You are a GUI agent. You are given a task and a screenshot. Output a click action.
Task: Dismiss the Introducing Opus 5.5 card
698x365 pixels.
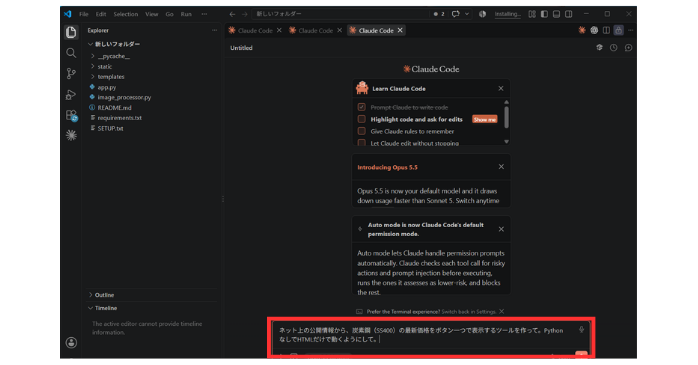(x=501, y=167)
